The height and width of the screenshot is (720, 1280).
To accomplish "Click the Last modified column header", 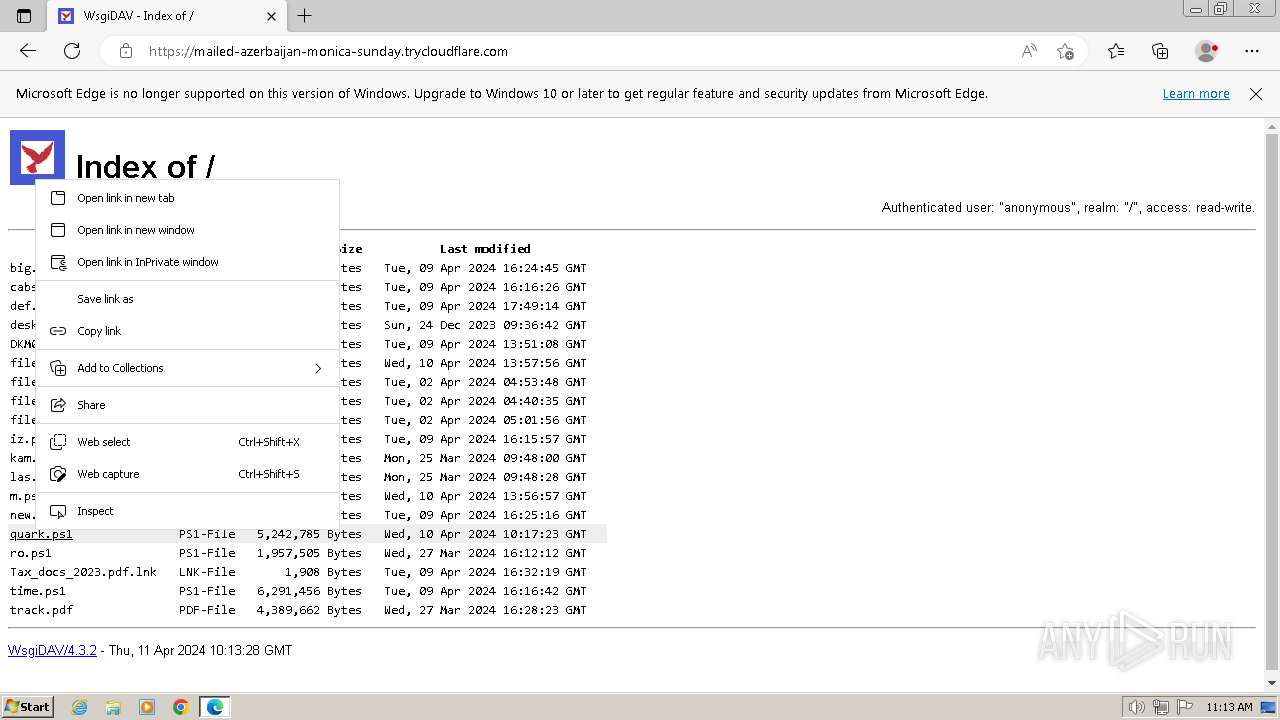I will pyautogui.click(x=485, y=249).
